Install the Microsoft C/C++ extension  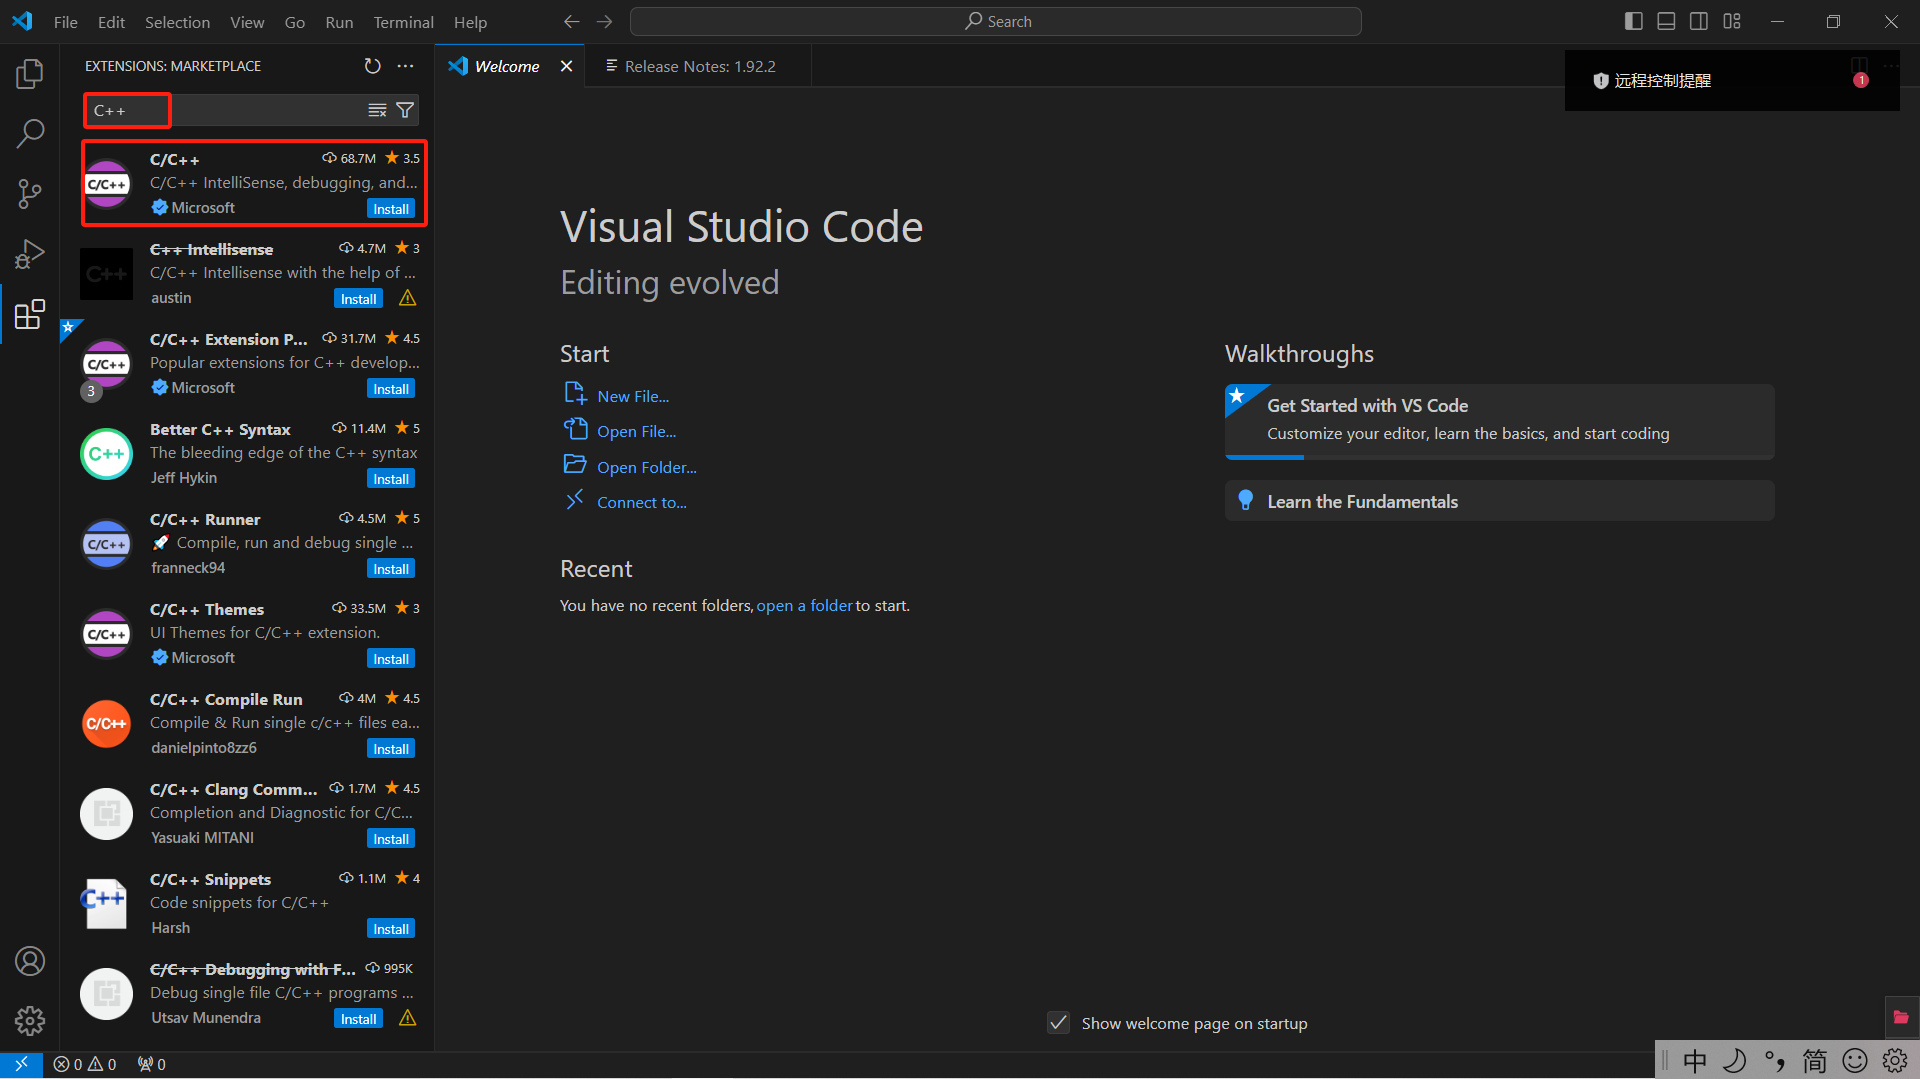(x=391, y=209)
